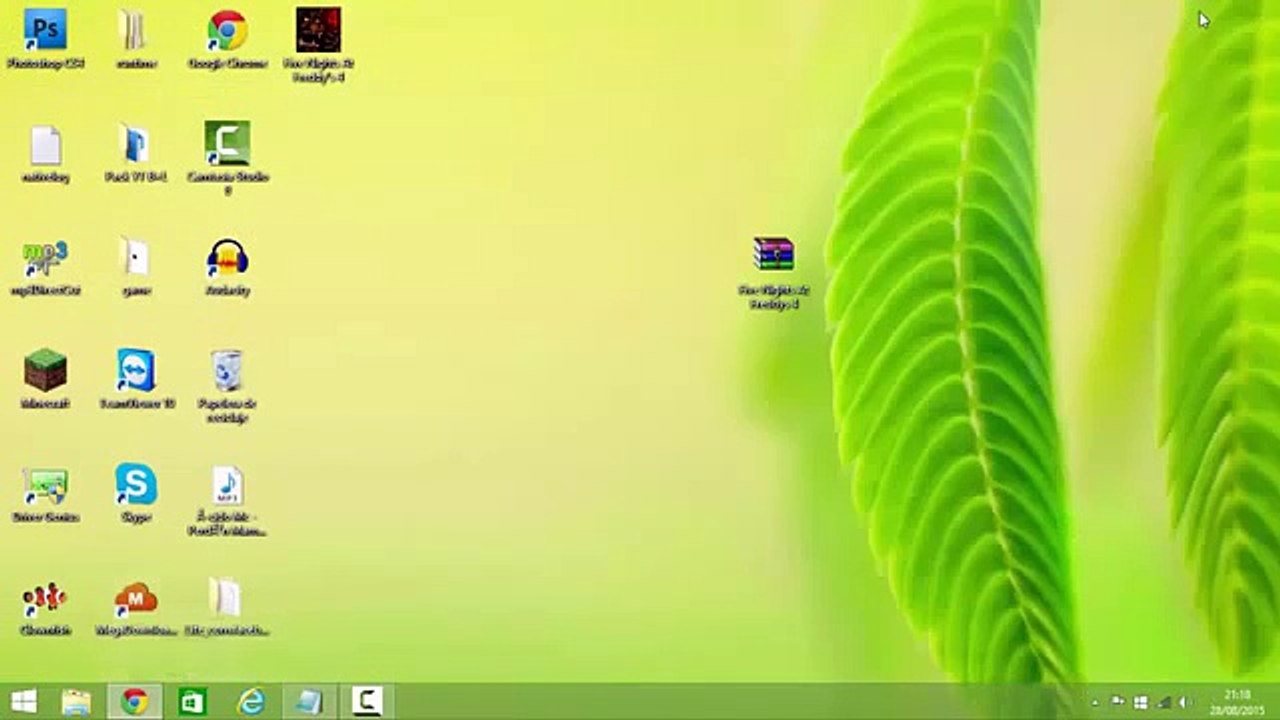This screenshot has height=720, width=1280.
Task: Select the blank white document file icon
Action: [x=45, y=145]
